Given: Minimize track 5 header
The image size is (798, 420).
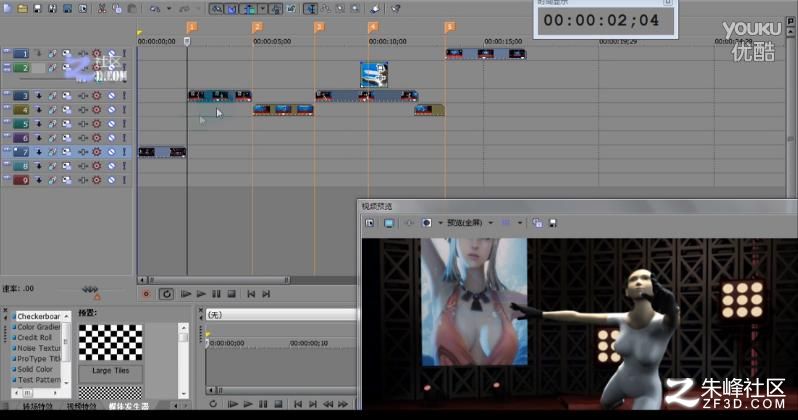Looking at the screenshot, I should pyautogui.click(x=6, y=122).
